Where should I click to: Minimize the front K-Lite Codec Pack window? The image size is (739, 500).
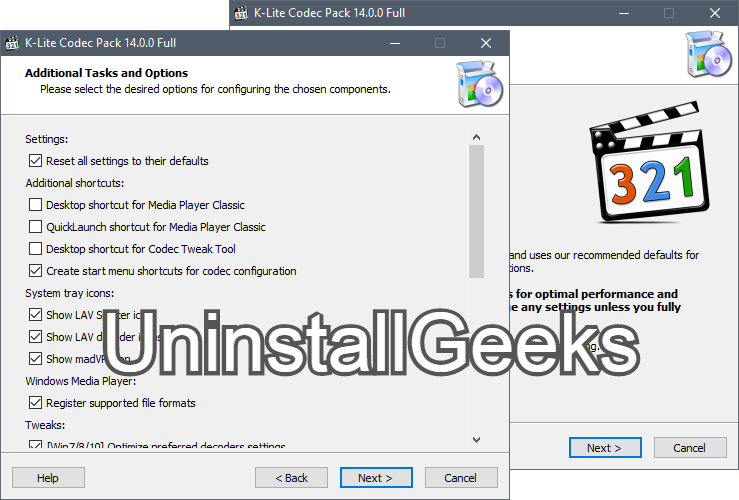[x=395, y=43]
